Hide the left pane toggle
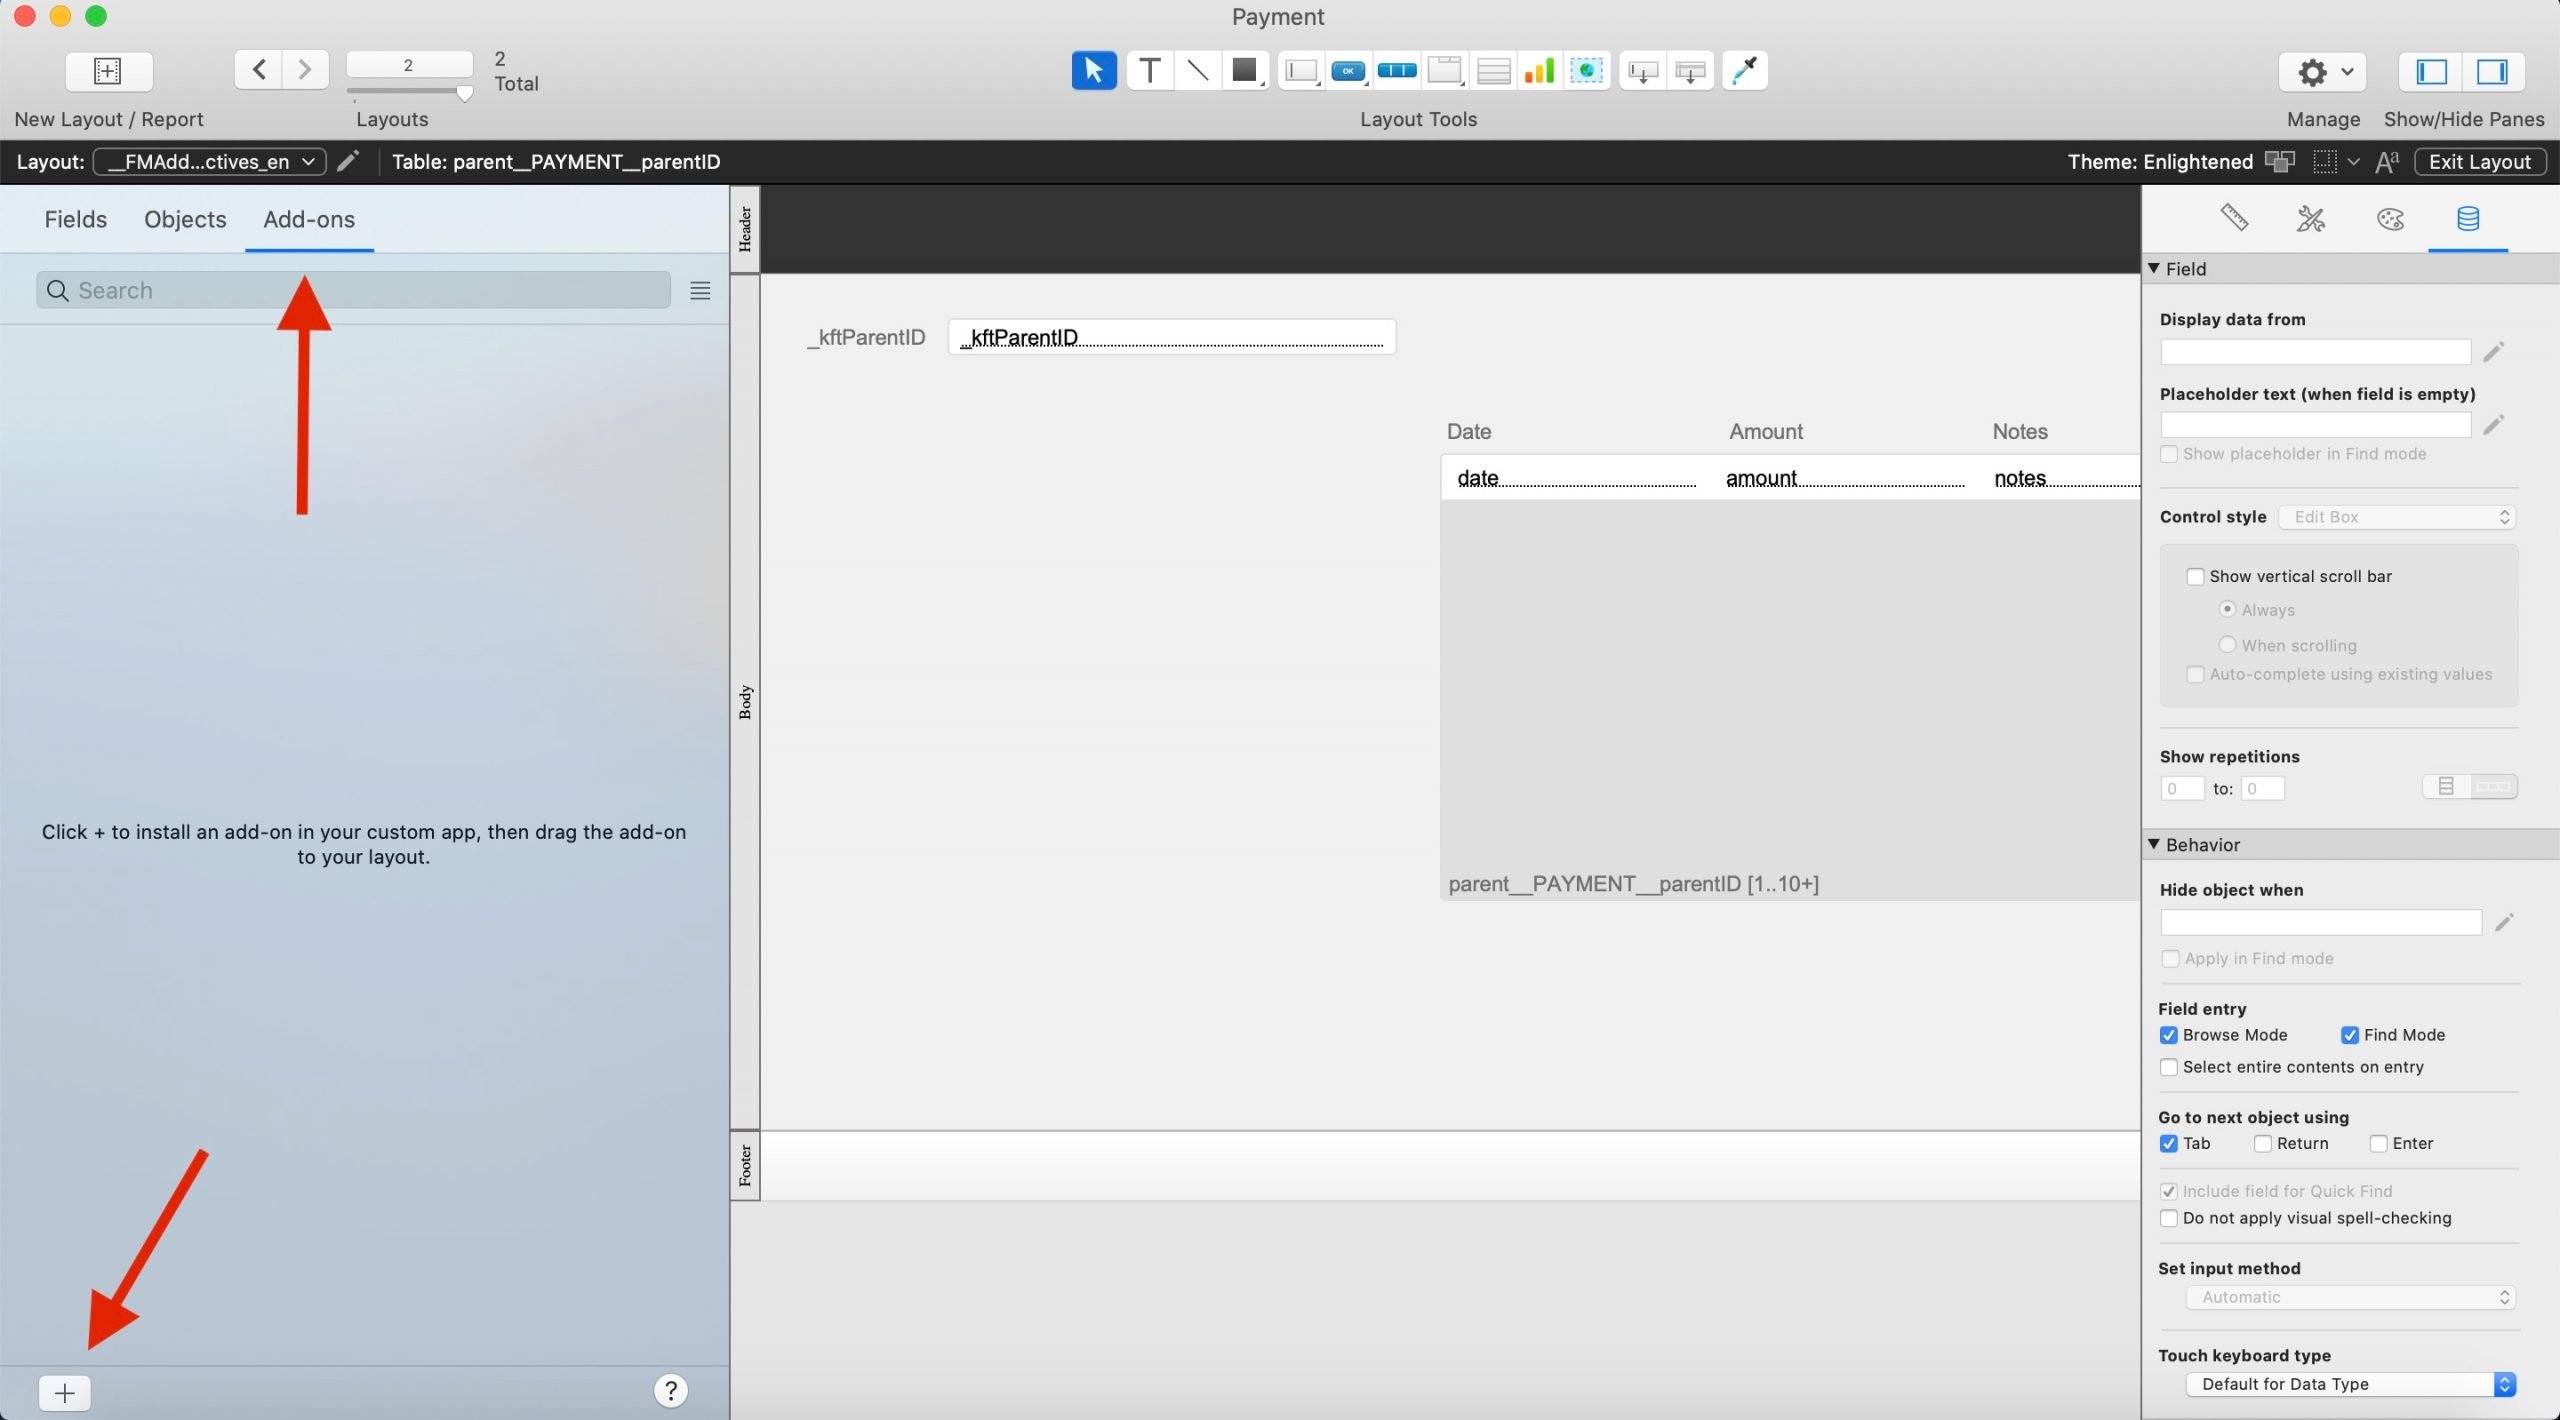Viewport: 2560px width, 1420px height. pos(2432,71)
